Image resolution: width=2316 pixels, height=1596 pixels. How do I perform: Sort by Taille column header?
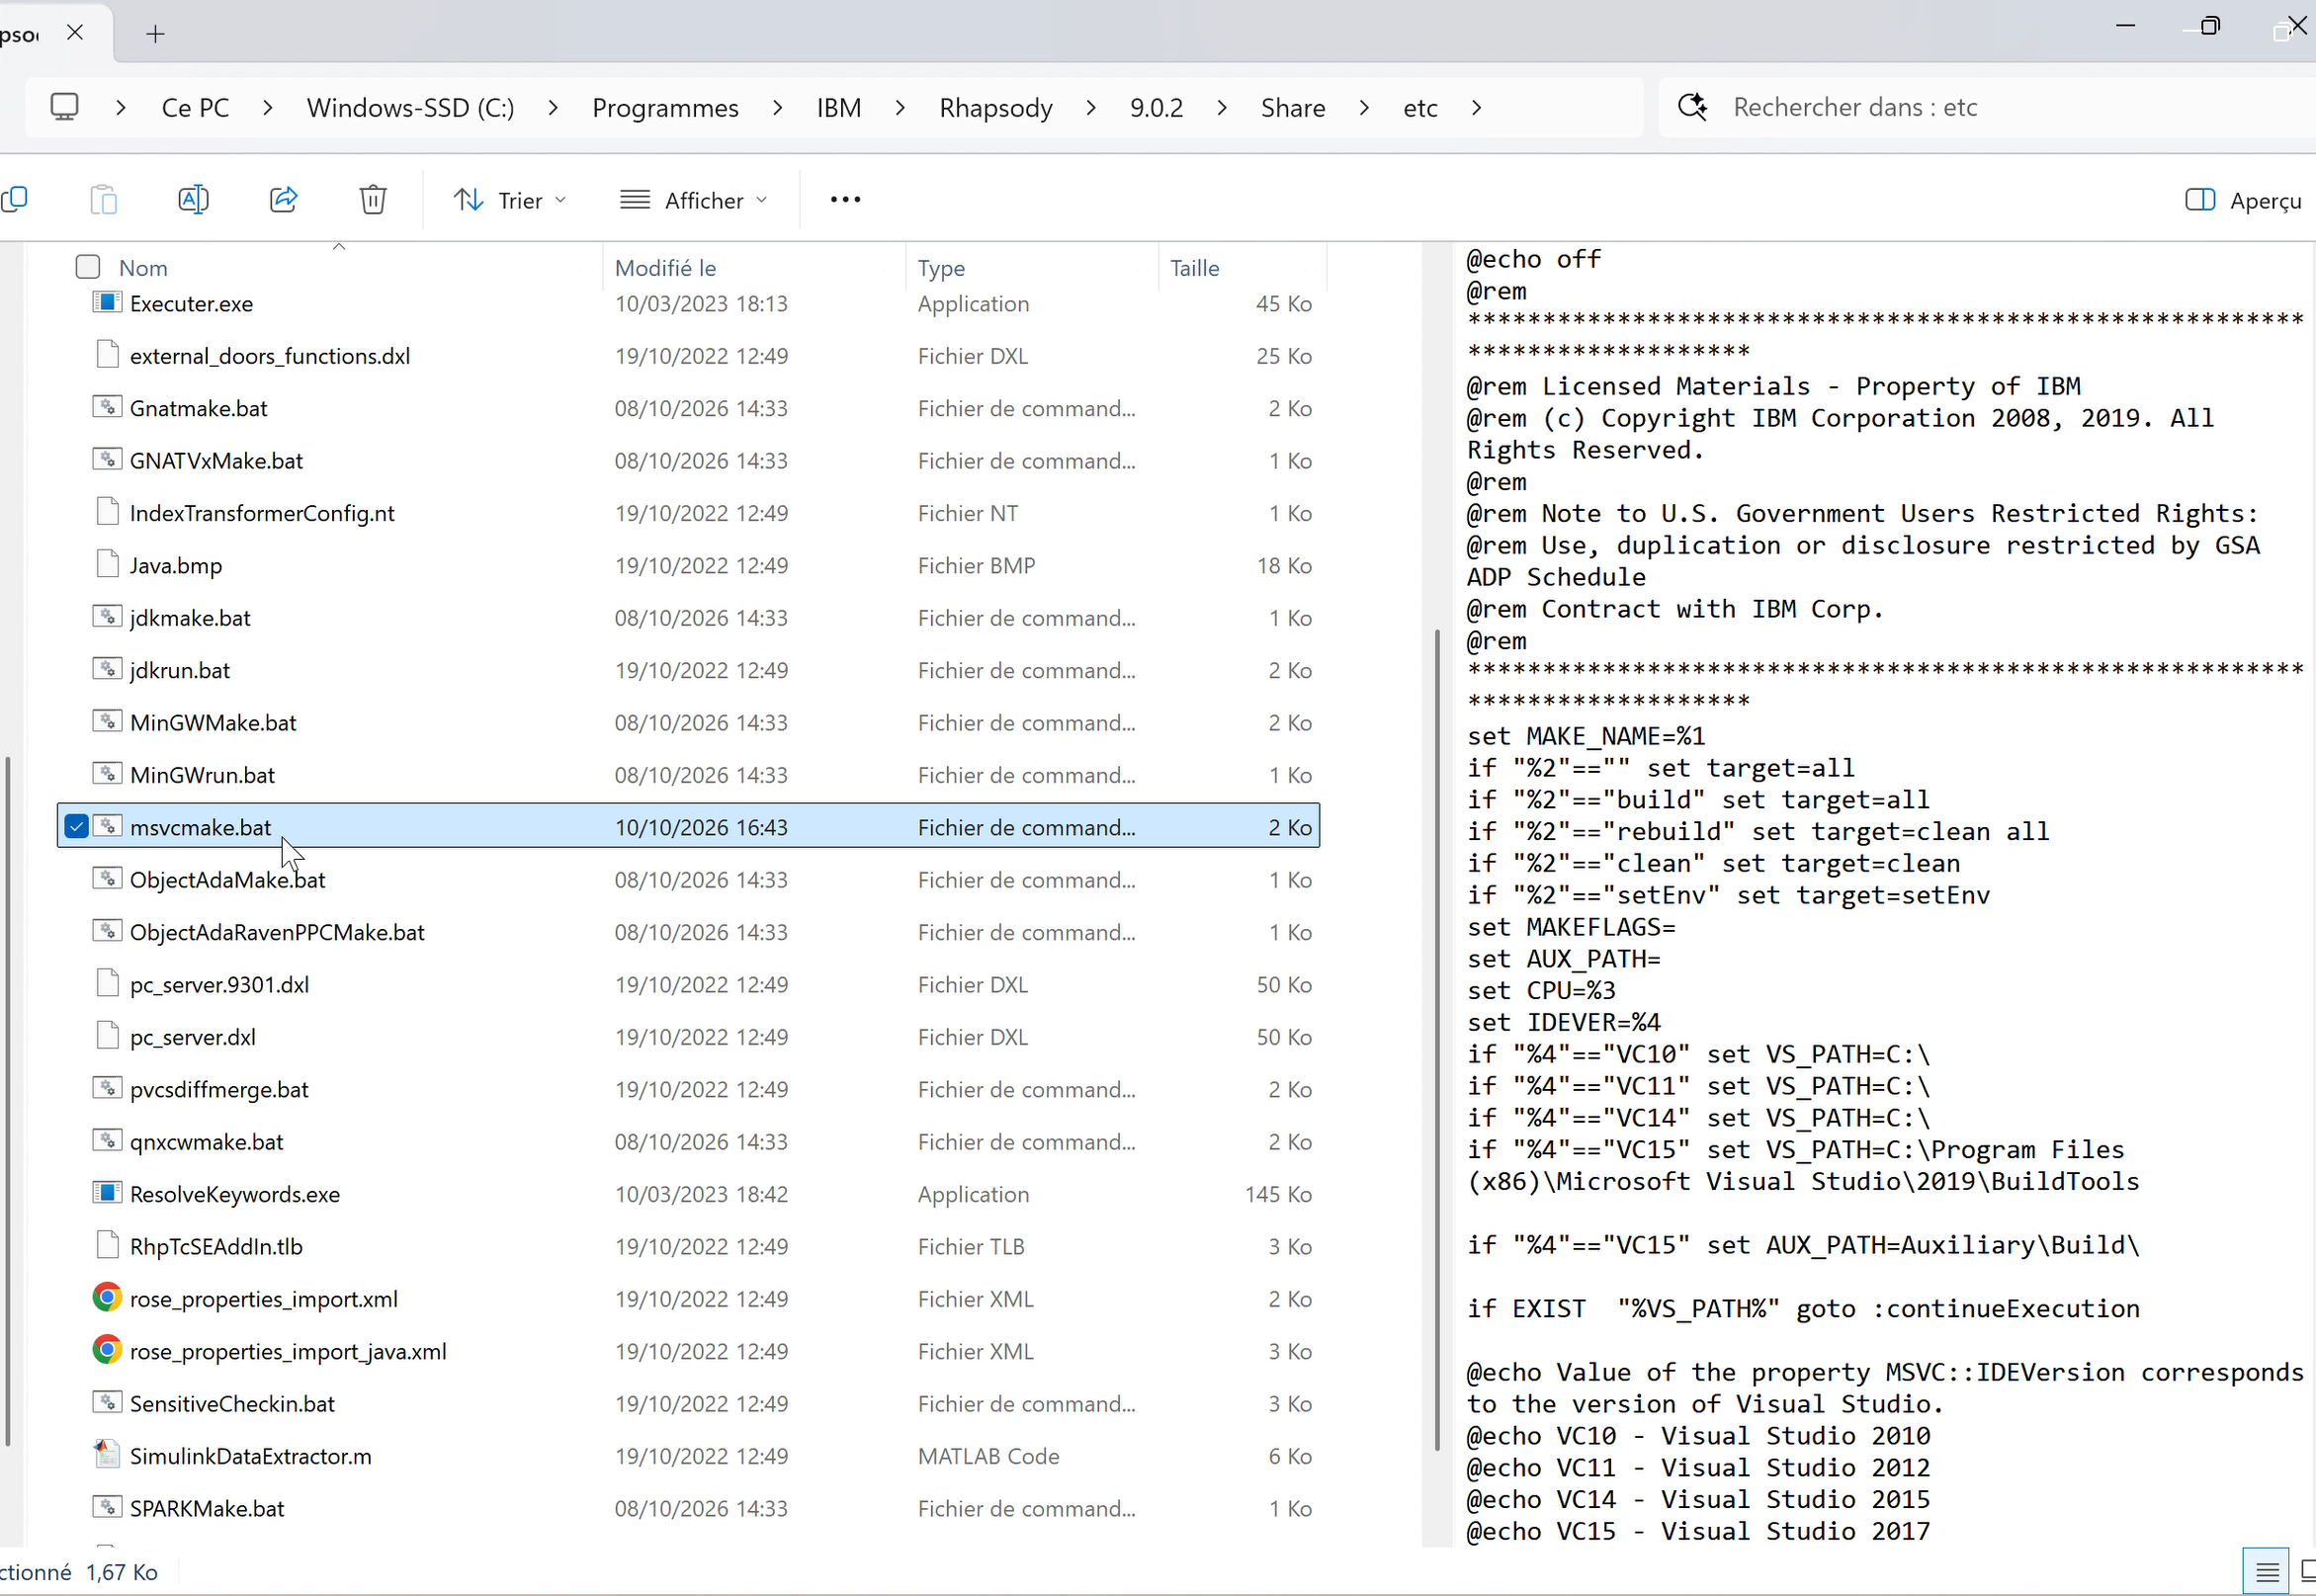click(1243, 267)
